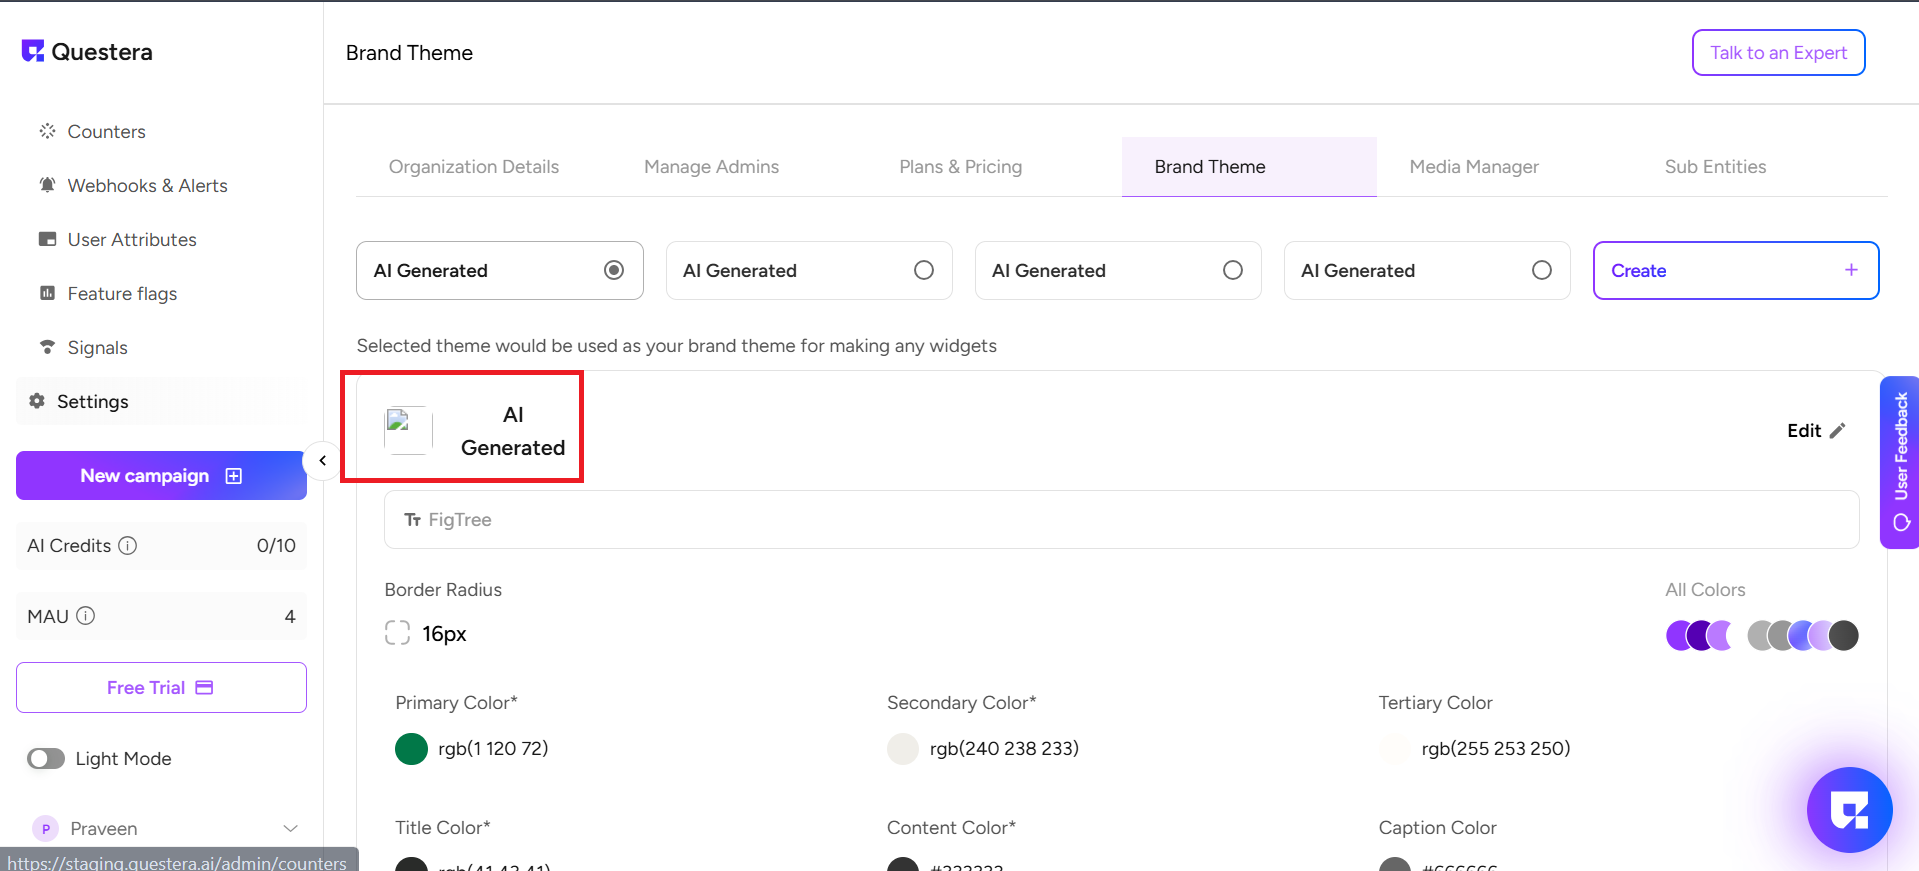Click the AI Credits info icon
The image size is (1919, 871).
click(x=128, y=546)
